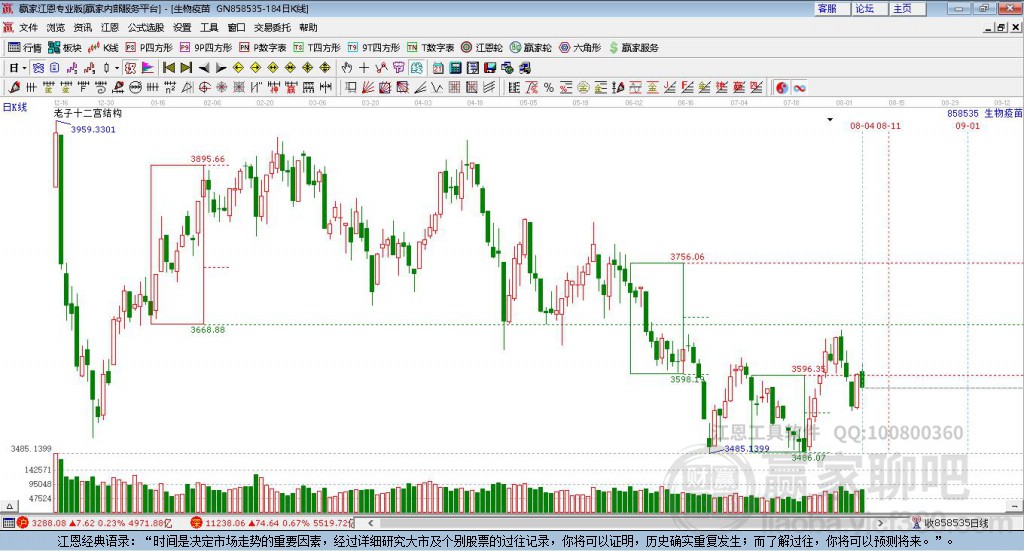This screenshot has width=1024, height=551.
Task: Select the Gann fan lines tool
Action: [x=368, y=87]
